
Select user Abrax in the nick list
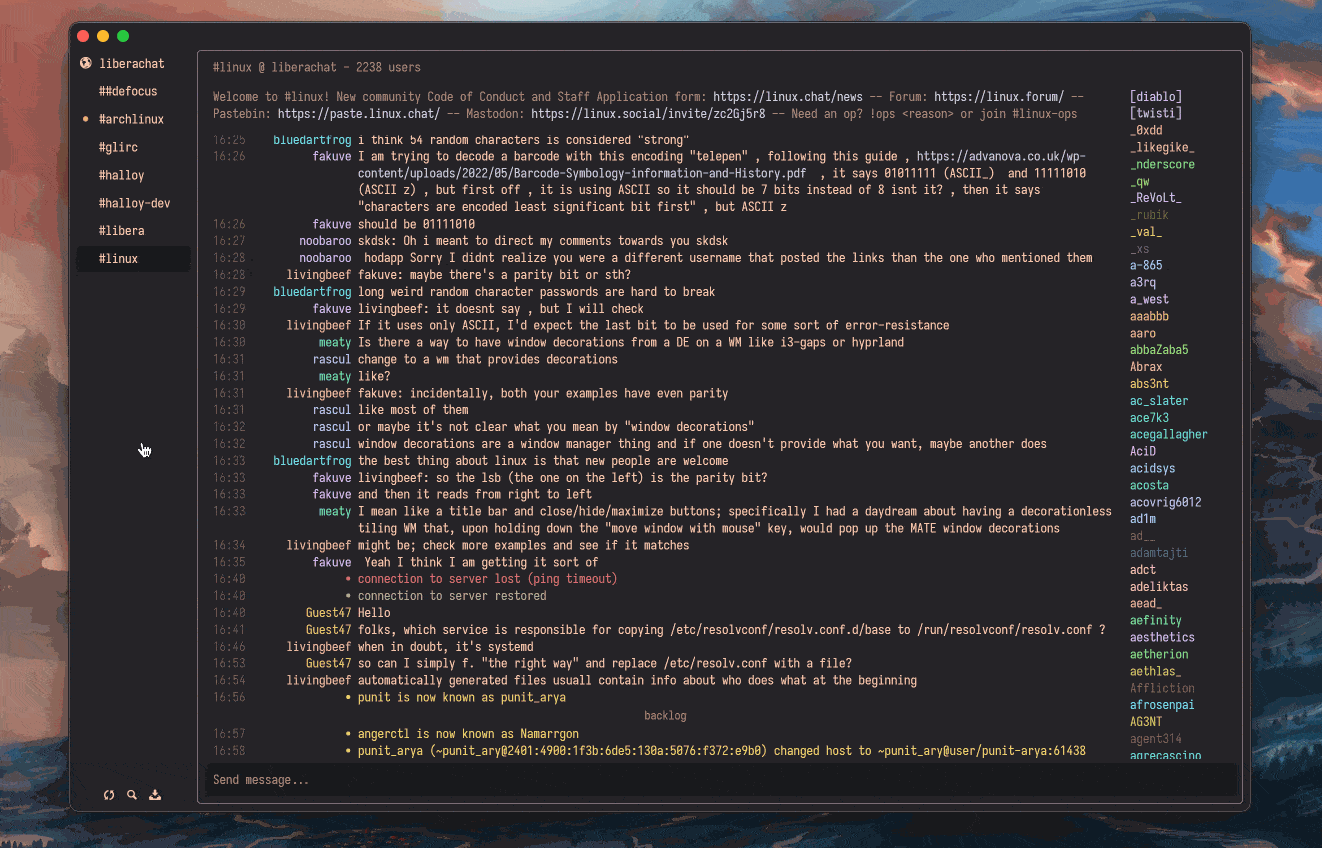[1146, 368]
